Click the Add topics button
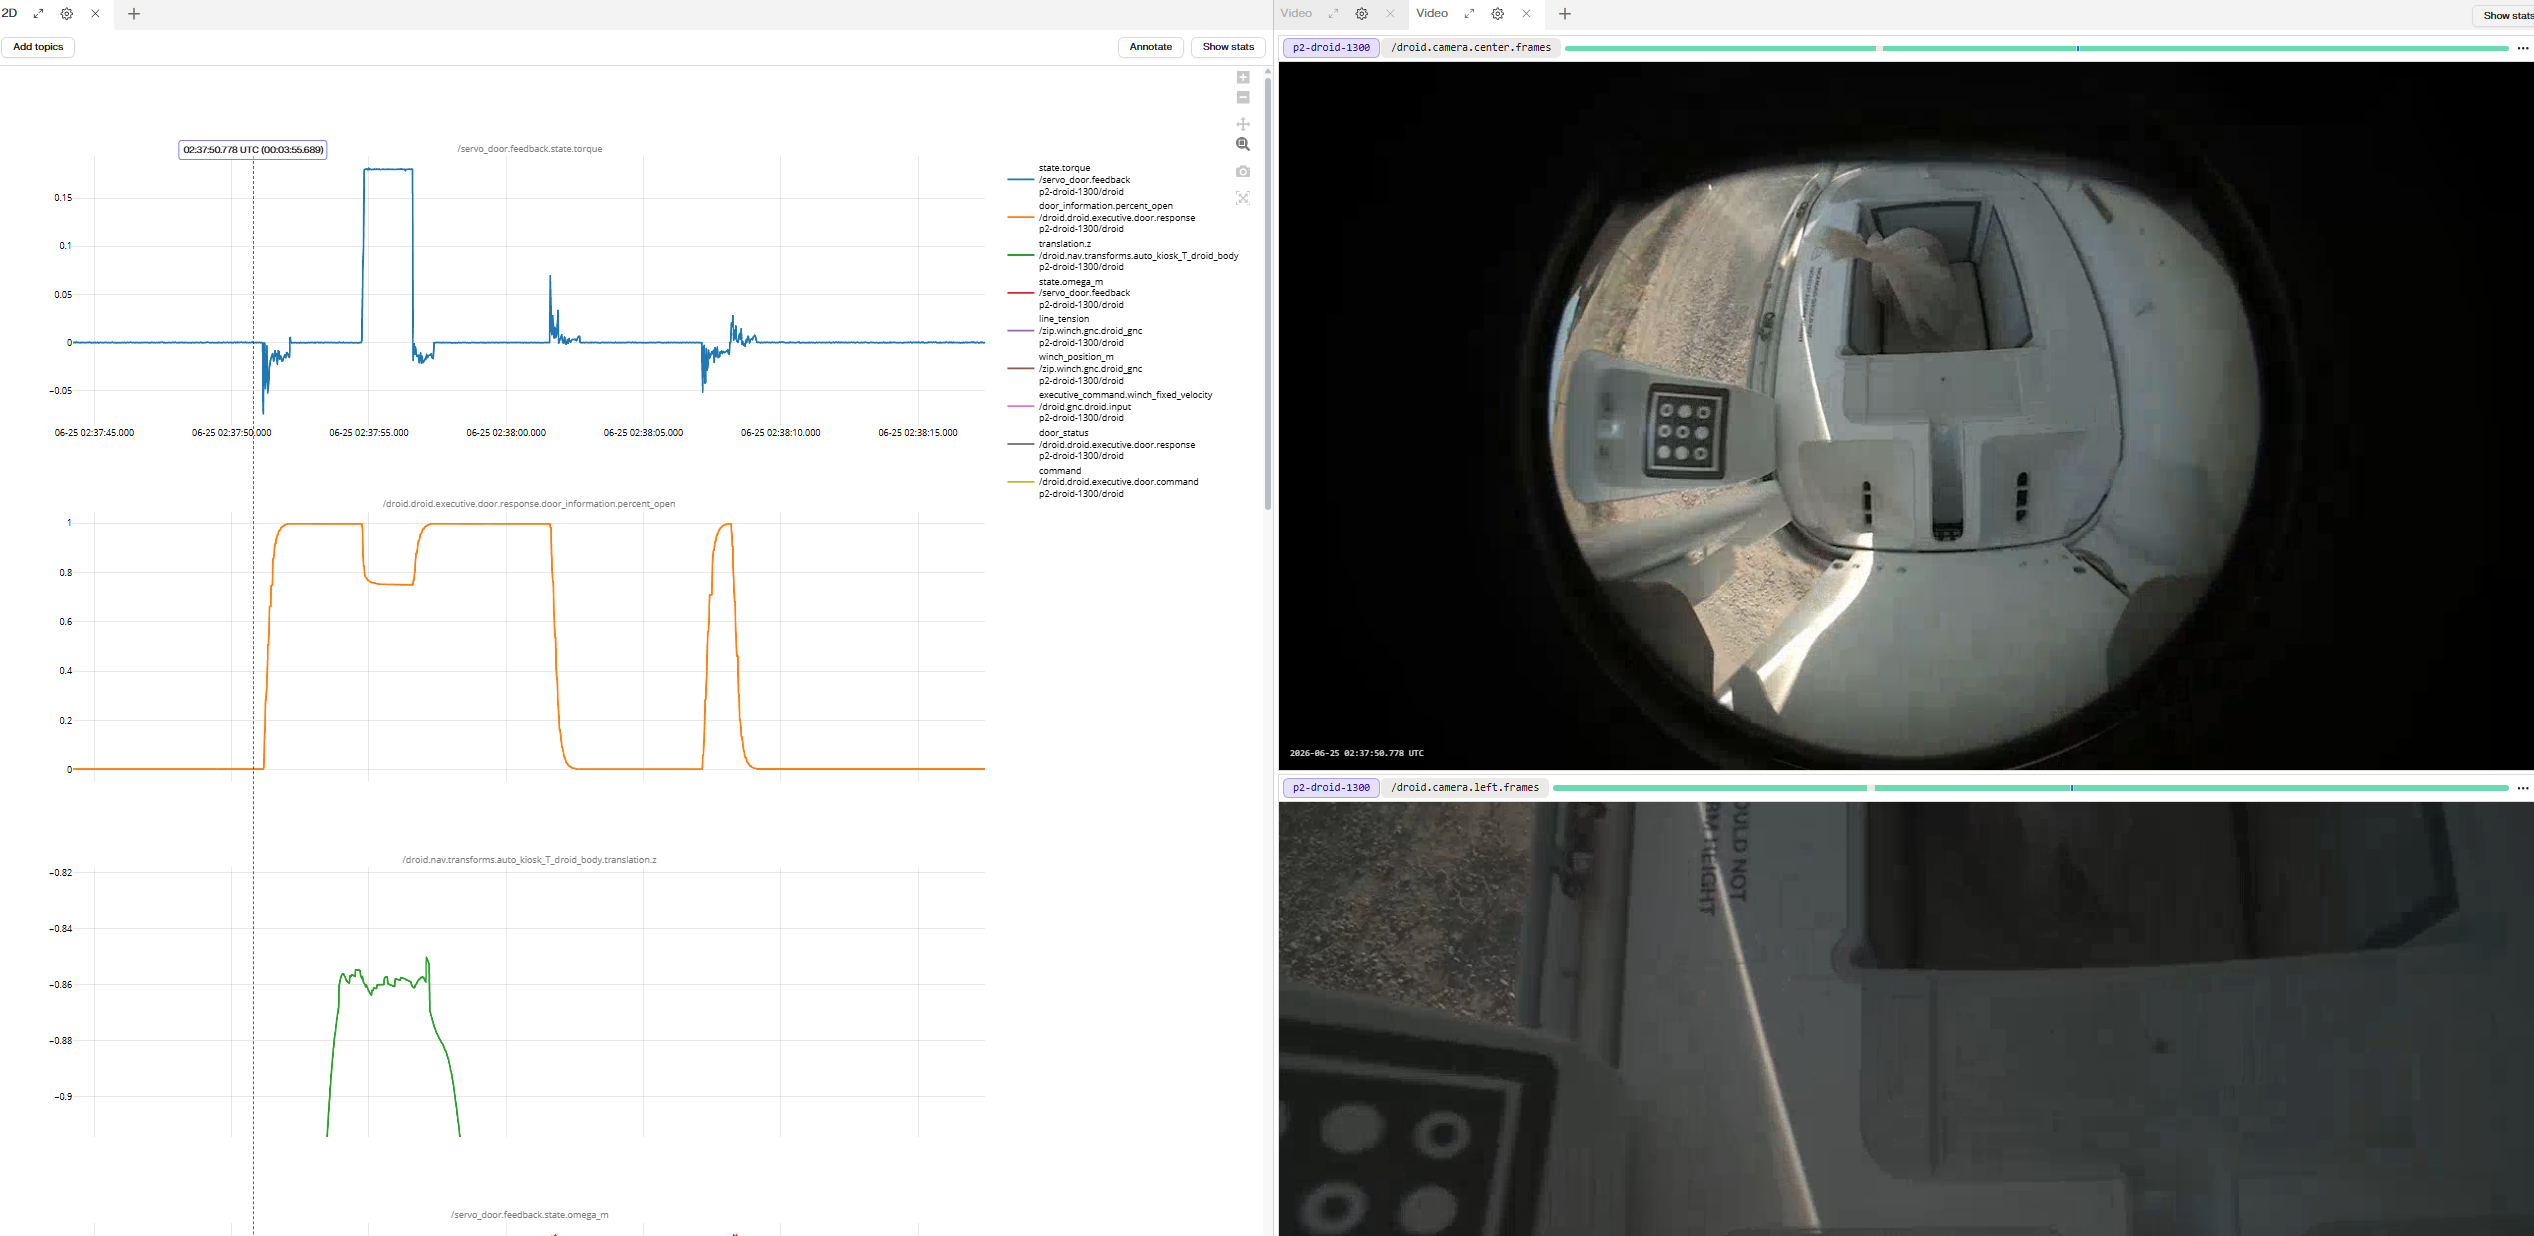The height and width of the screenshot is (1236, 2534). (x=38, y=47)
